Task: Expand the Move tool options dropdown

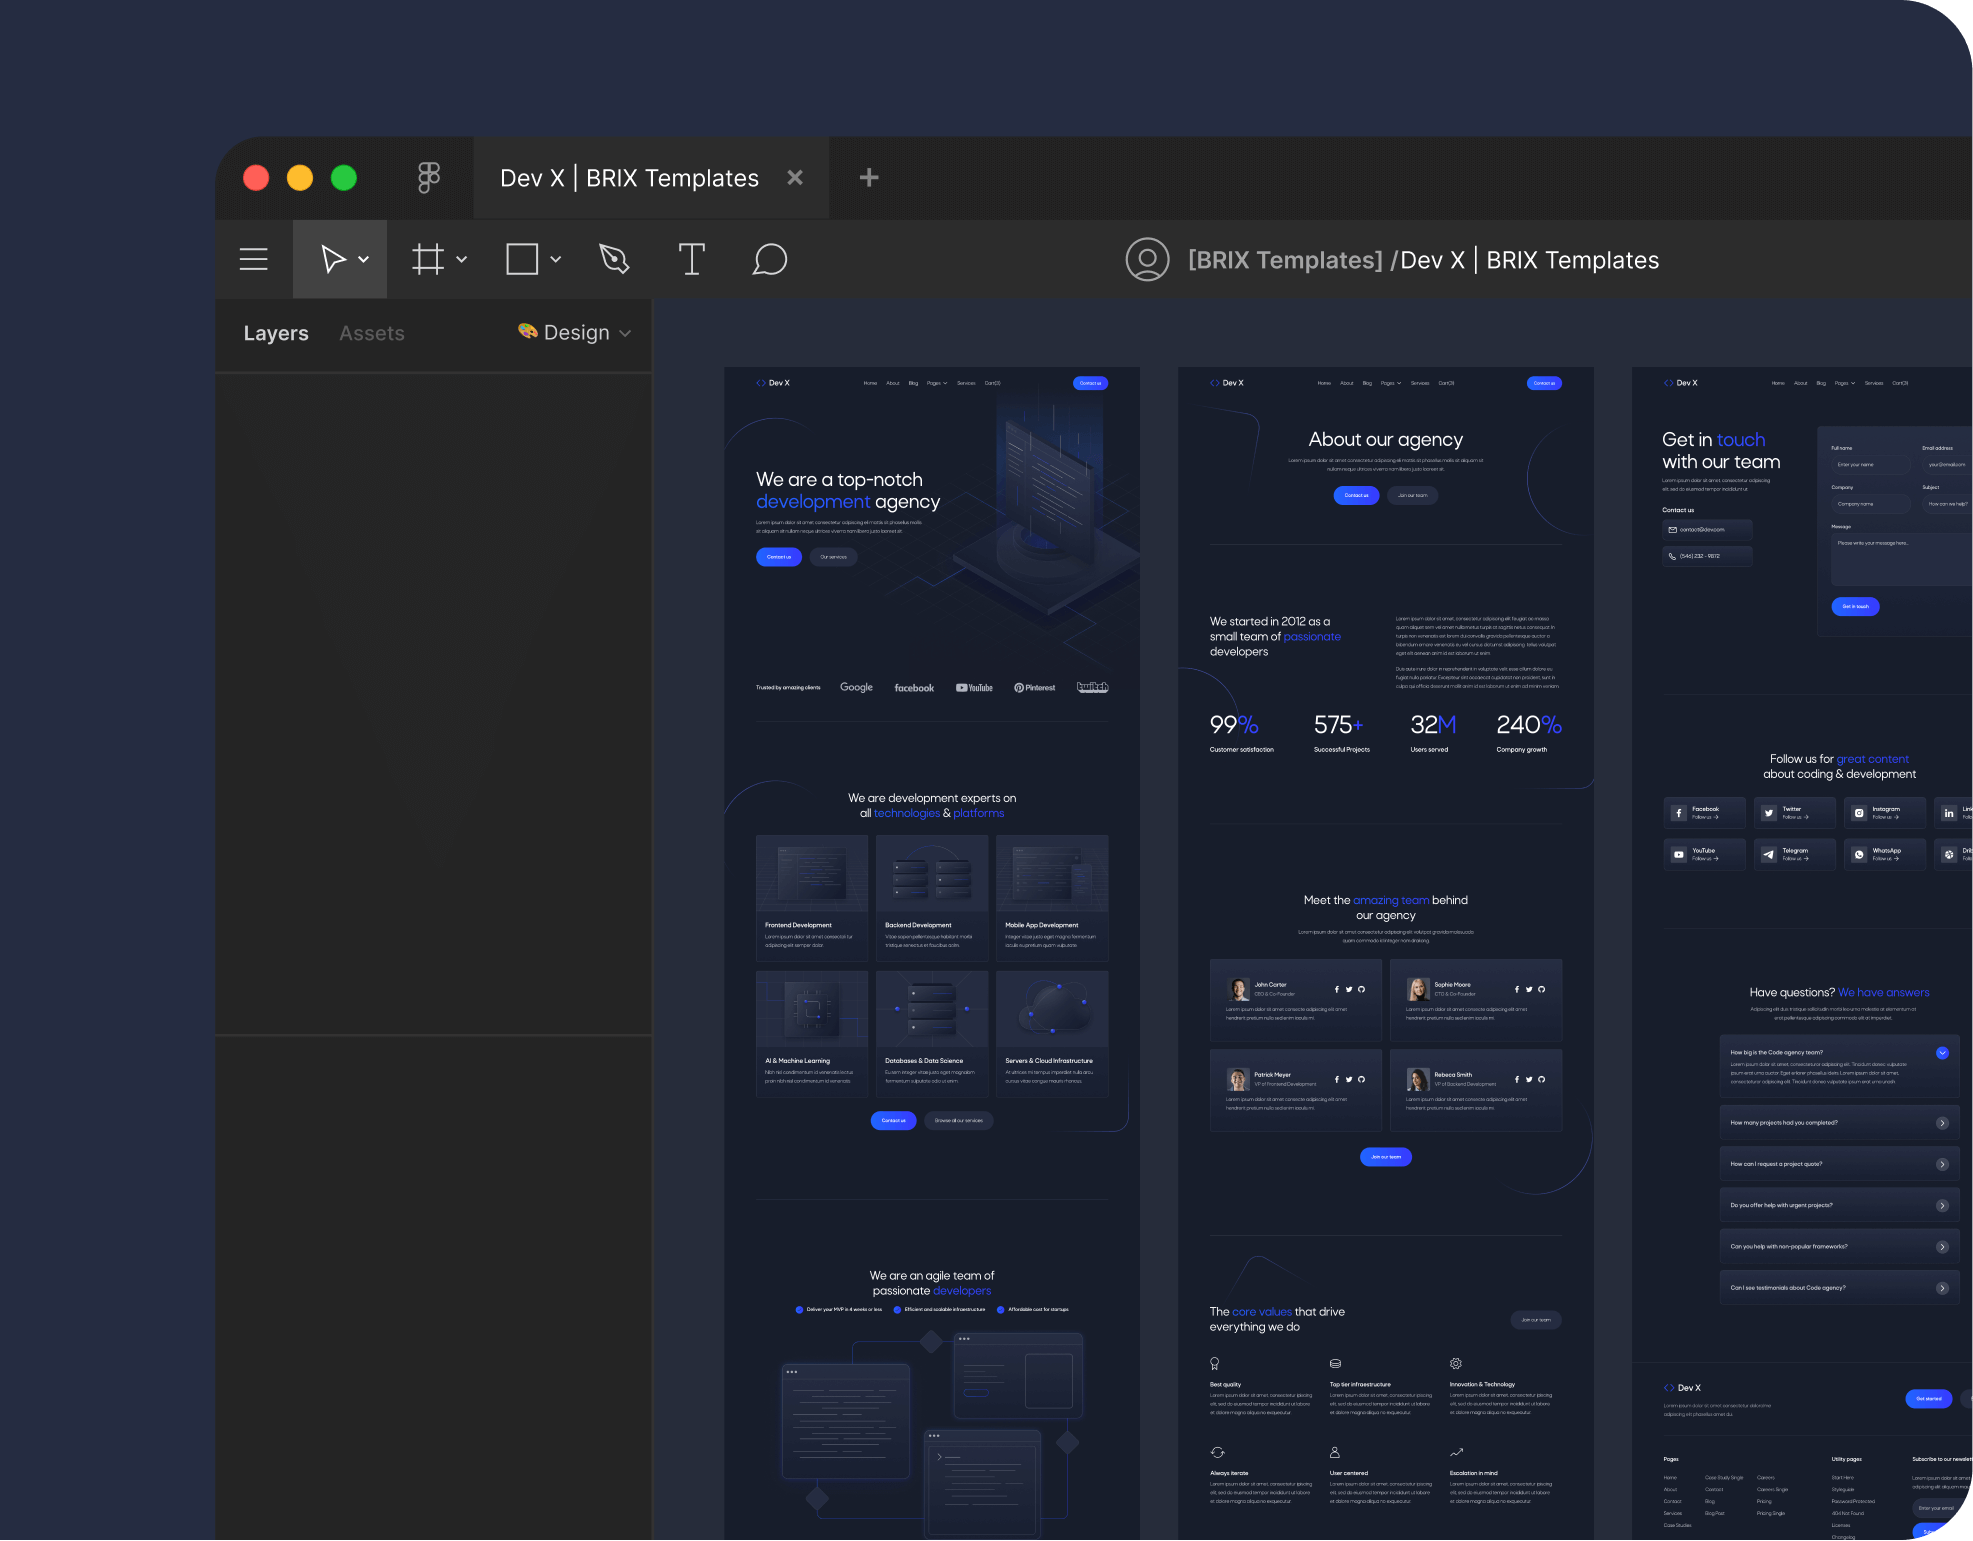Action: tap(364, 259)
